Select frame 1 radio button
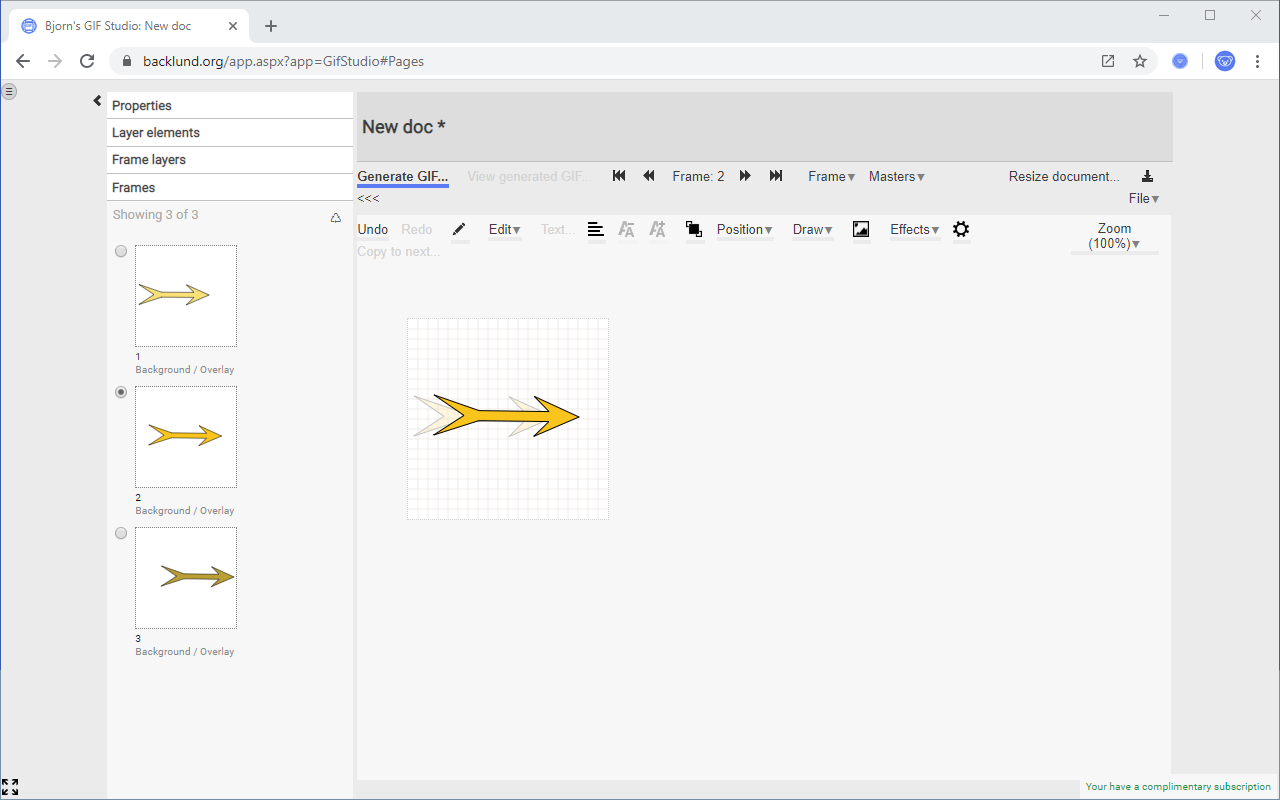Viewport: 1280px width, 800px height. coord(121,251)
